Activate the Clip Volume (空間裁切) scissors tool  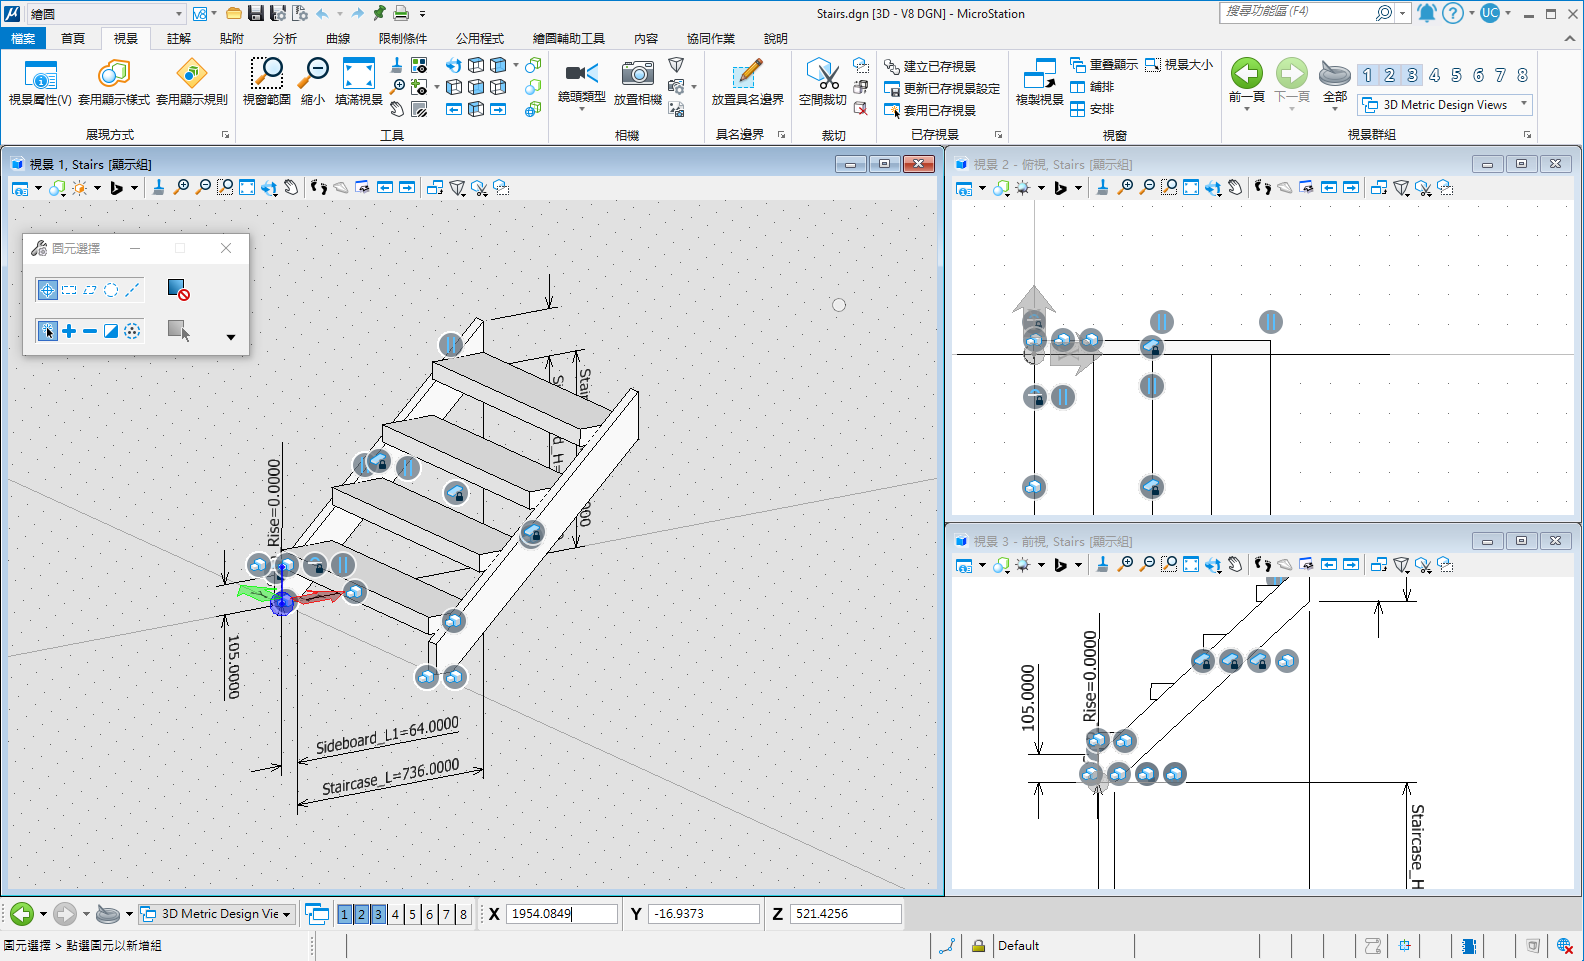pos(822,82)
